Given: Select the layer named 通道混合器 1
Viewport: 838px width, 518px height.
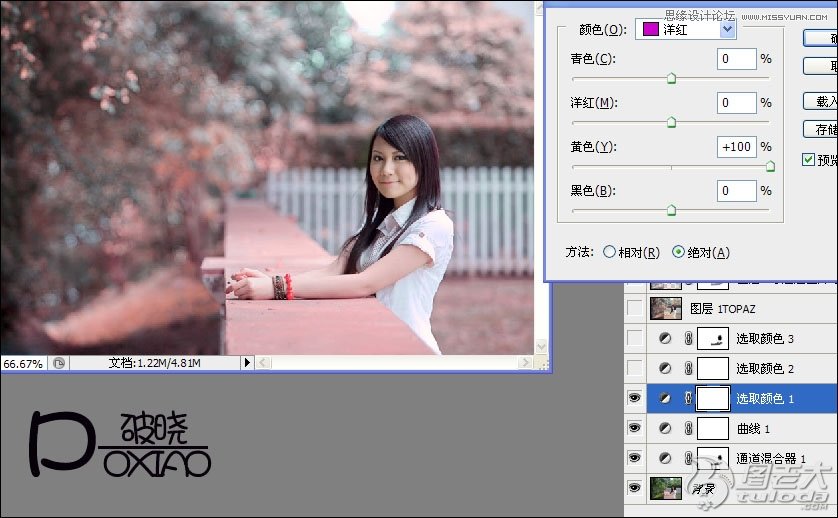Looking at the screenshot, I should point(771,458).
